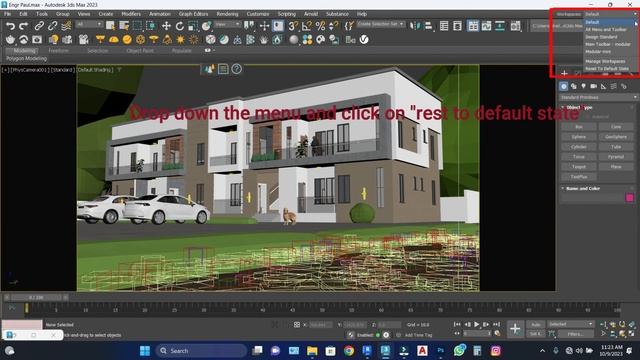Choose the Rectangular Selection Region icon
Image resolution: width=640 pixels, height=360 pixels.
tap(137, 26)
